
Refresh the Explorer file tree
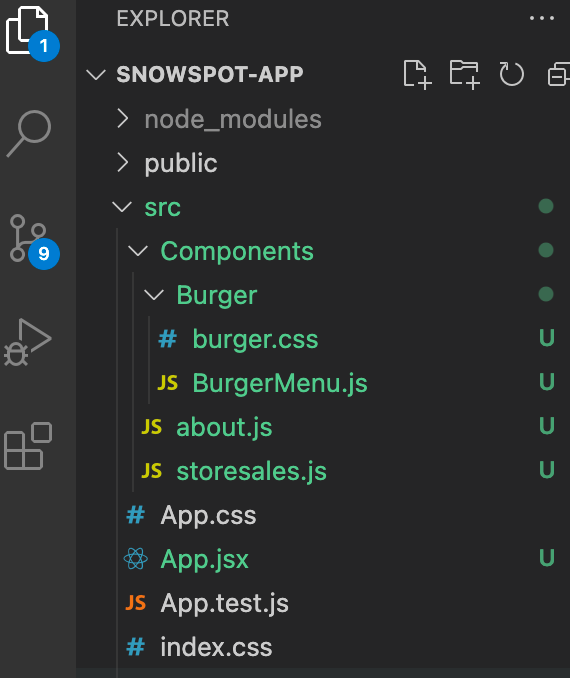512,74
